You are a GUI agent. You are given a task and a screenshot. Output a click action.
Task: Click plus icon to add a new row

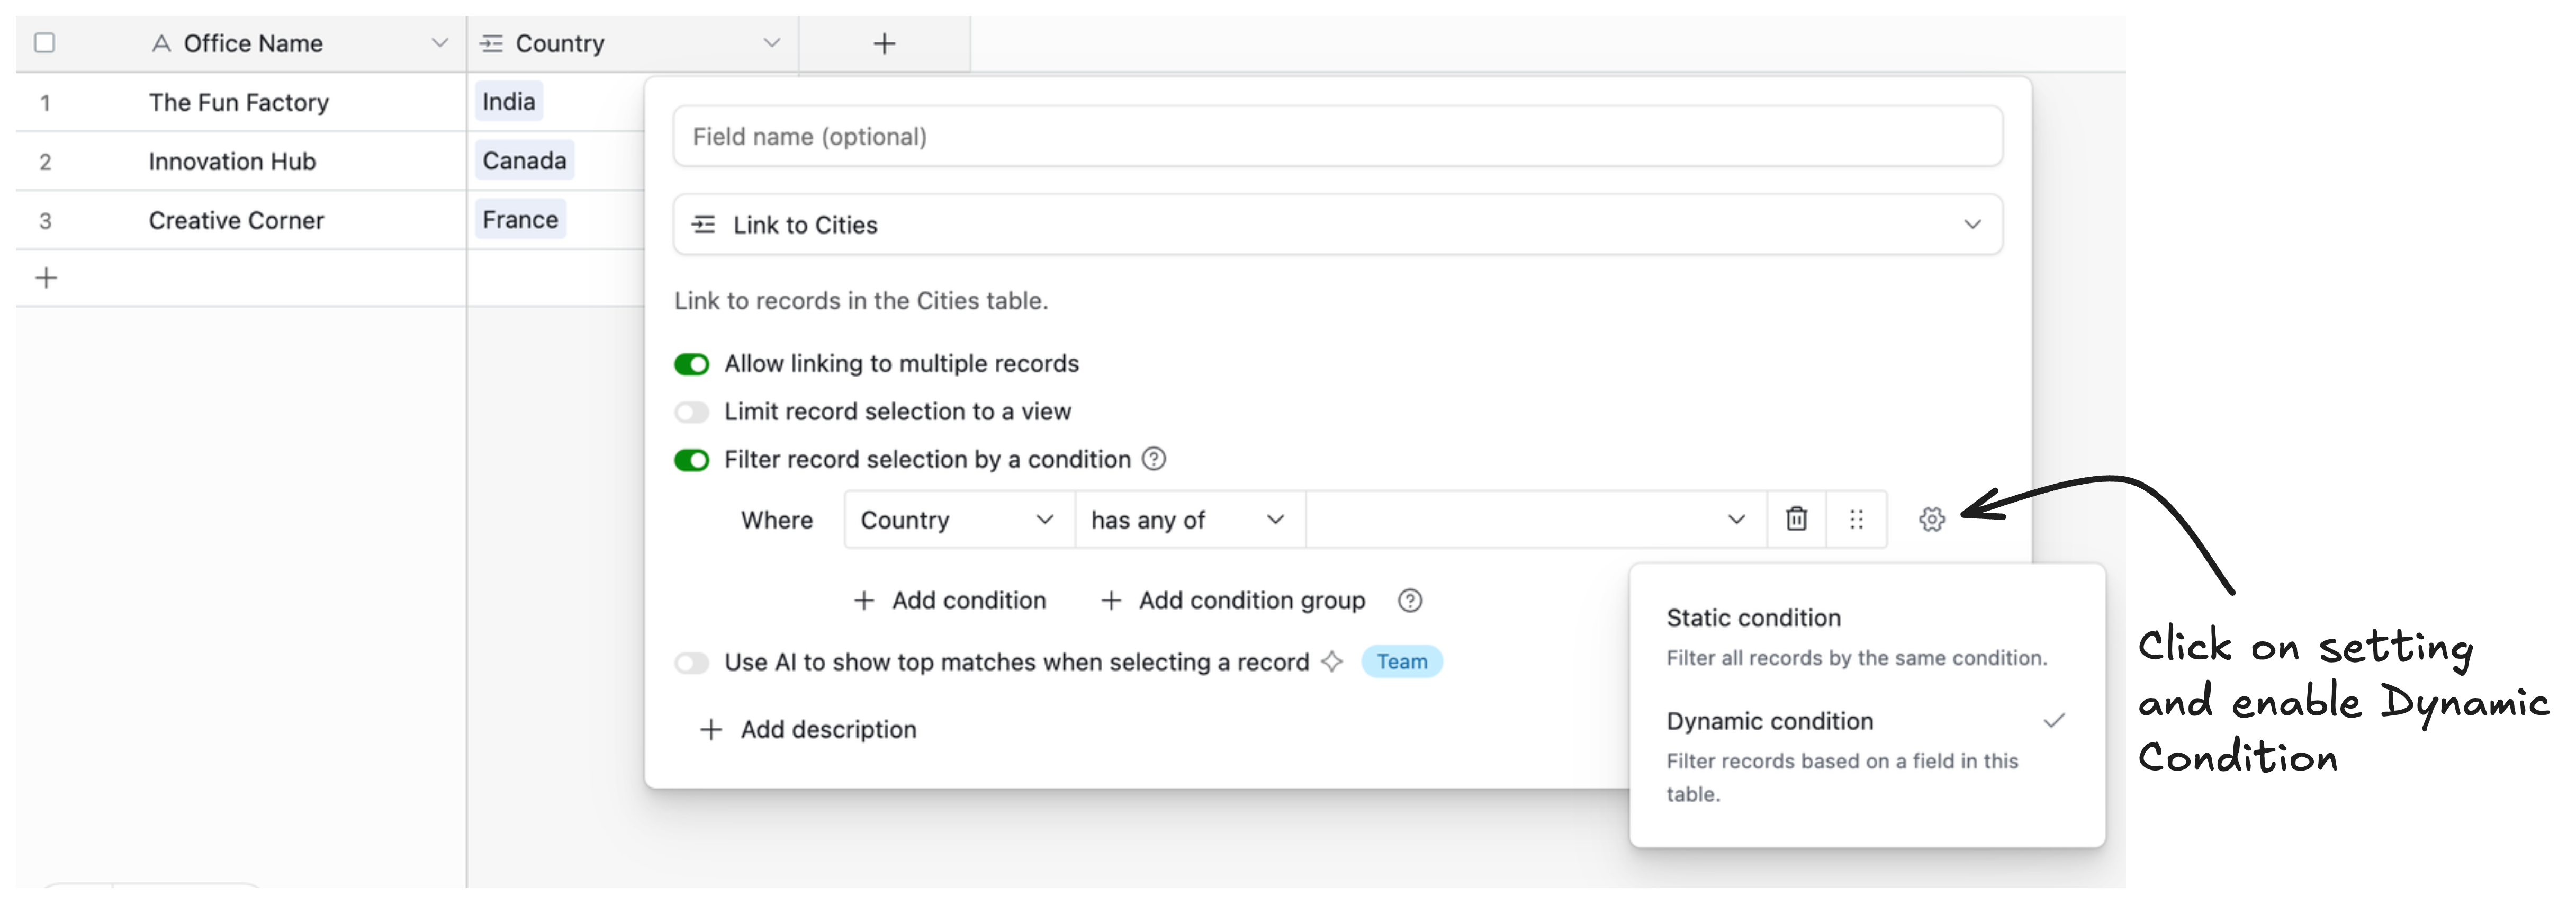click(x=46, y=278)
